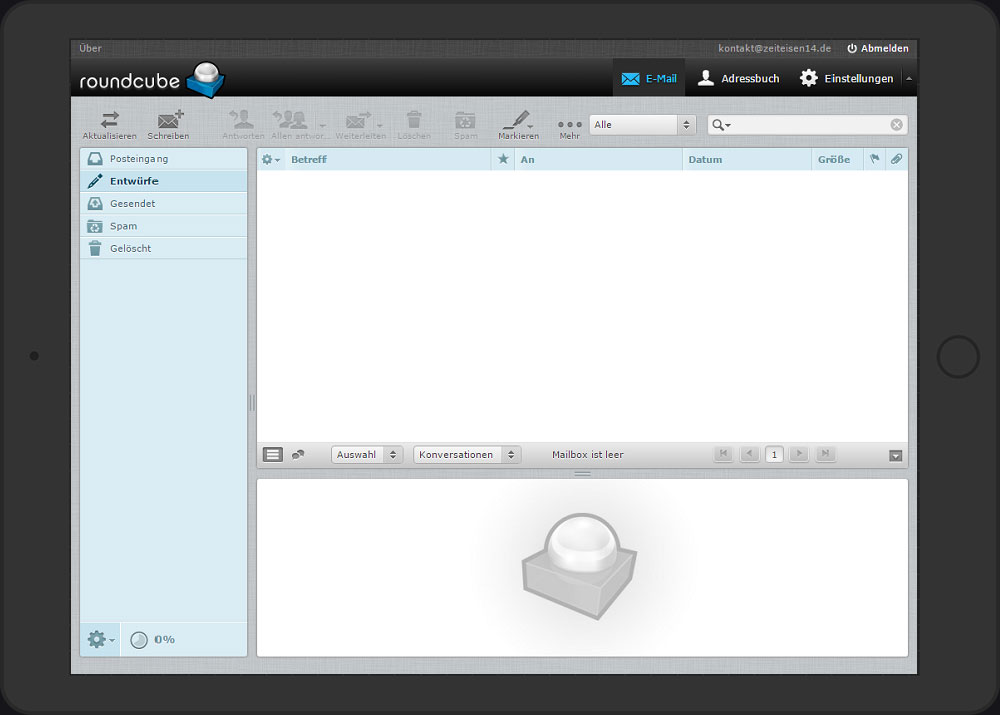Screen dimensions: 1000x715
Task: Go to previous page of messages
Action: click(x=749, y=454)
